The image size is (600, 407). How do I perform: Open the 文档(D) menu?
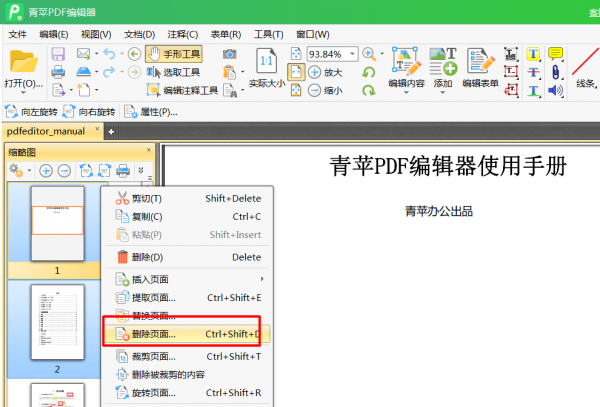click(139, 34)
